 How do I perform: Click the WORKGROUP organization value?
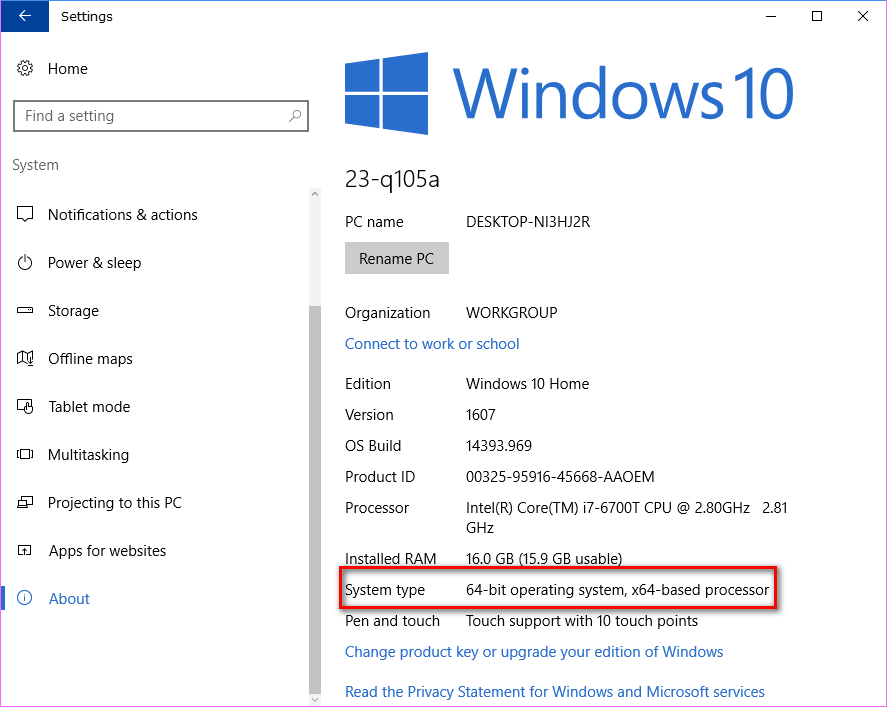511,313
